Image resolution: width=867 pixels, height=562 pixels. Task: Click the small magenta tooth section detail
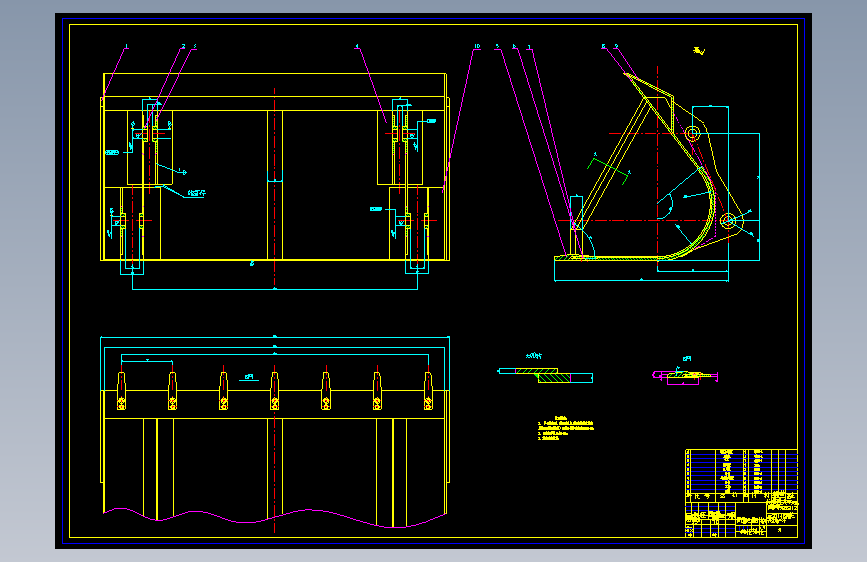pos(685,377)
